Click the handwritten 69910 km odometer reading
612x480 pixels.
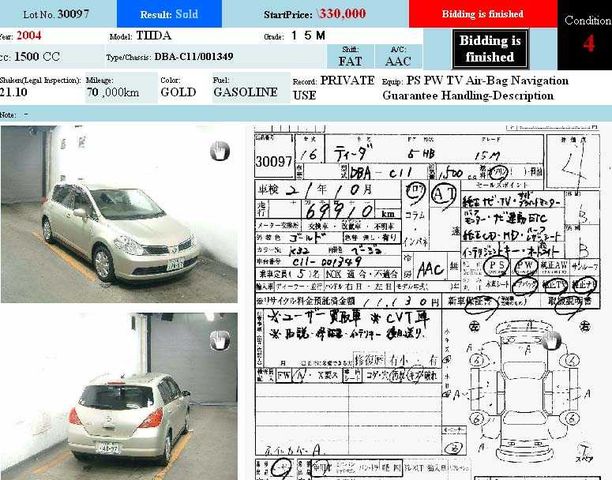point(339,211)
